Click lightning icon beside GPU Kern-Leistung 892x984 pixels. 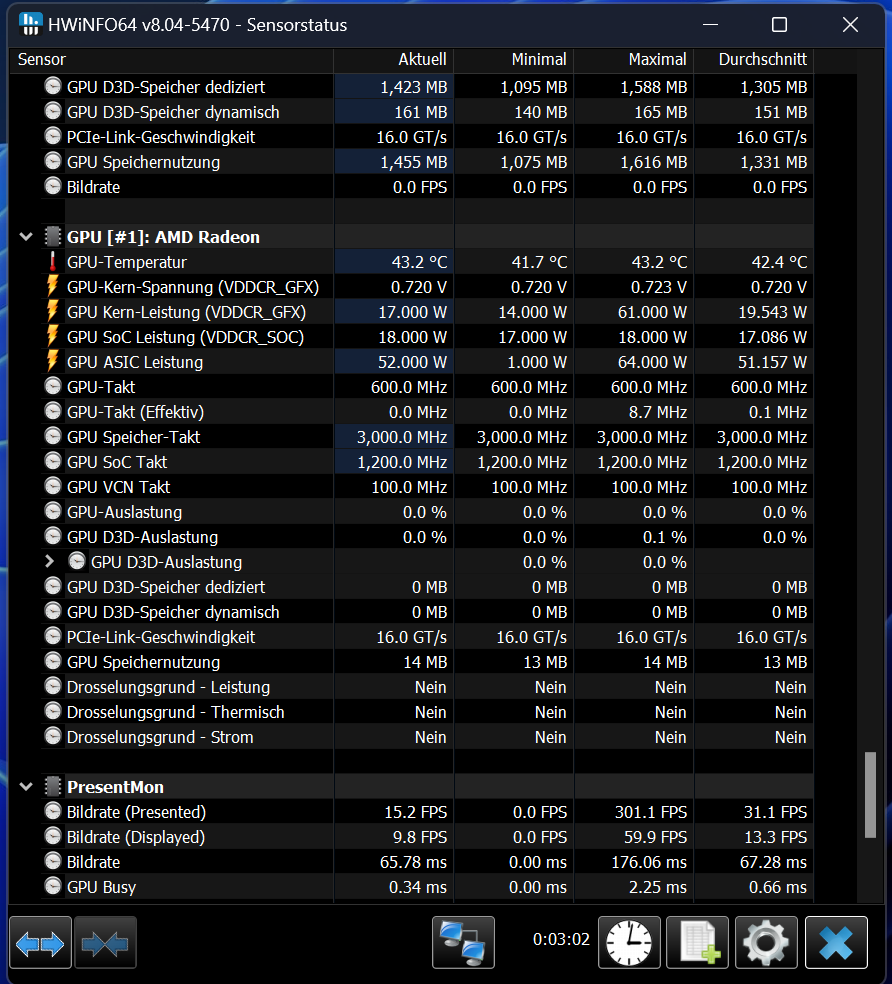[x=53, y=312]
